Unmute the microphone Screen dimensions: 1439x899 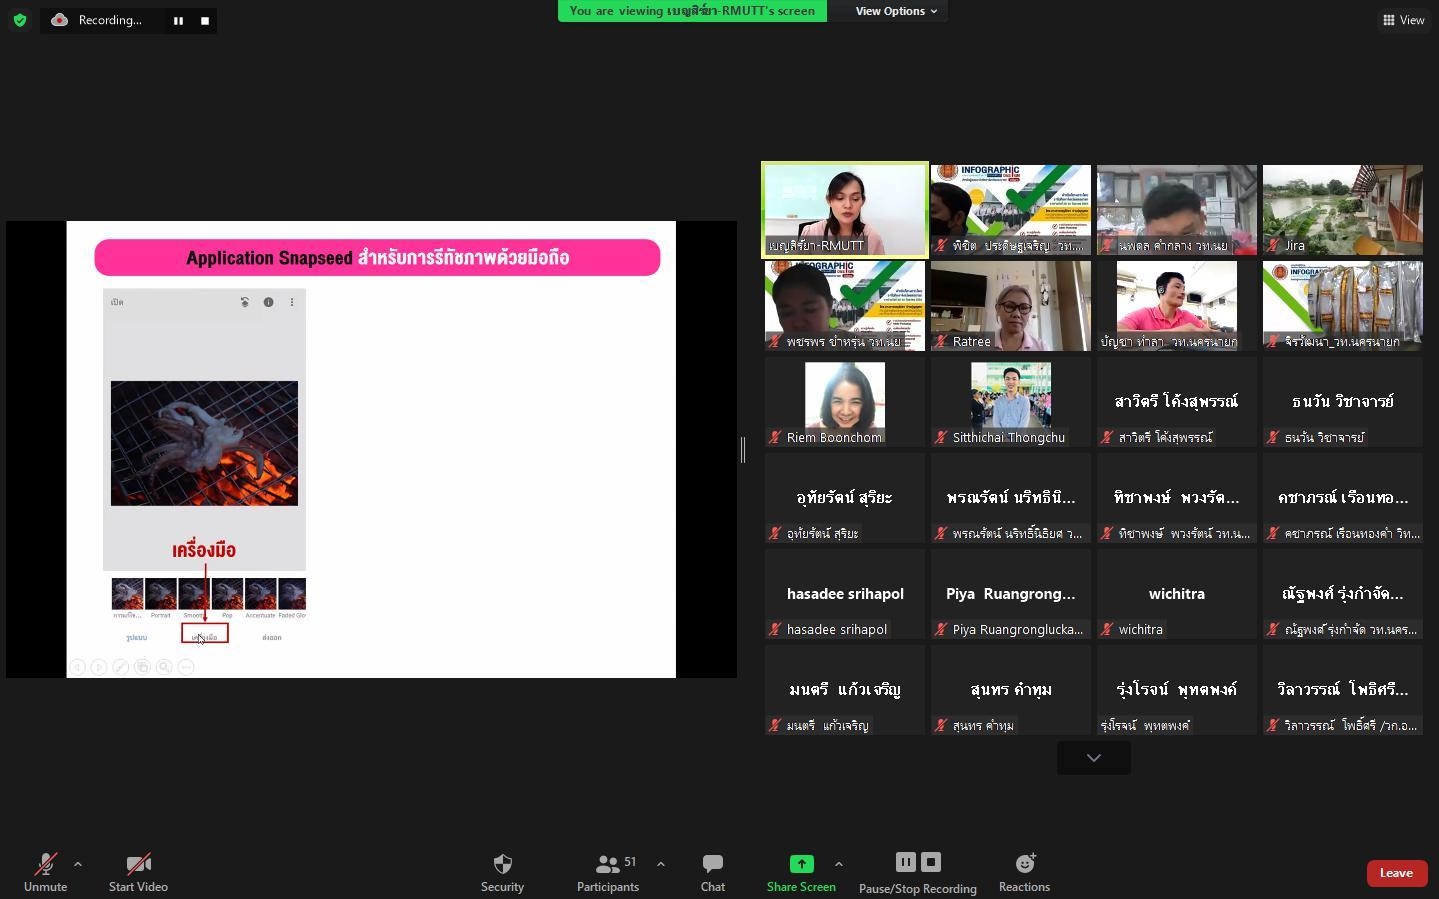click(x=45, y=872)
